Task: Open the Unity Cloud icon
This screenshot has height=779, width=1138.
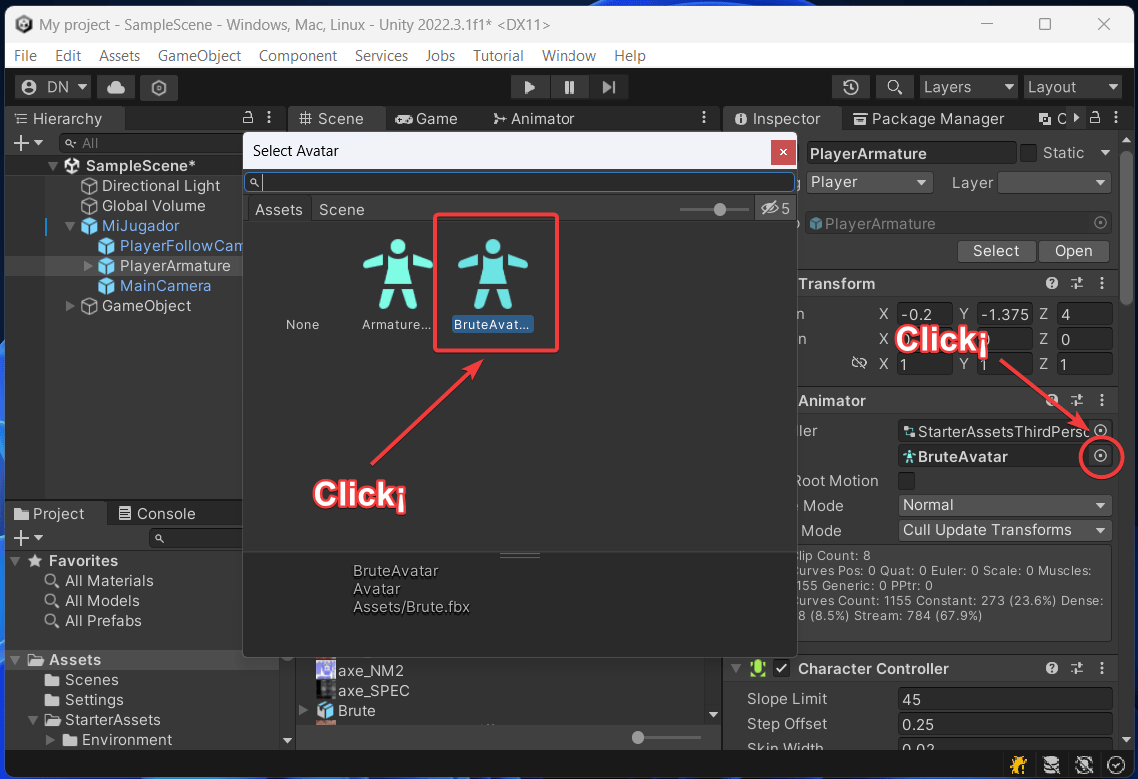Action: coord(116,88)
